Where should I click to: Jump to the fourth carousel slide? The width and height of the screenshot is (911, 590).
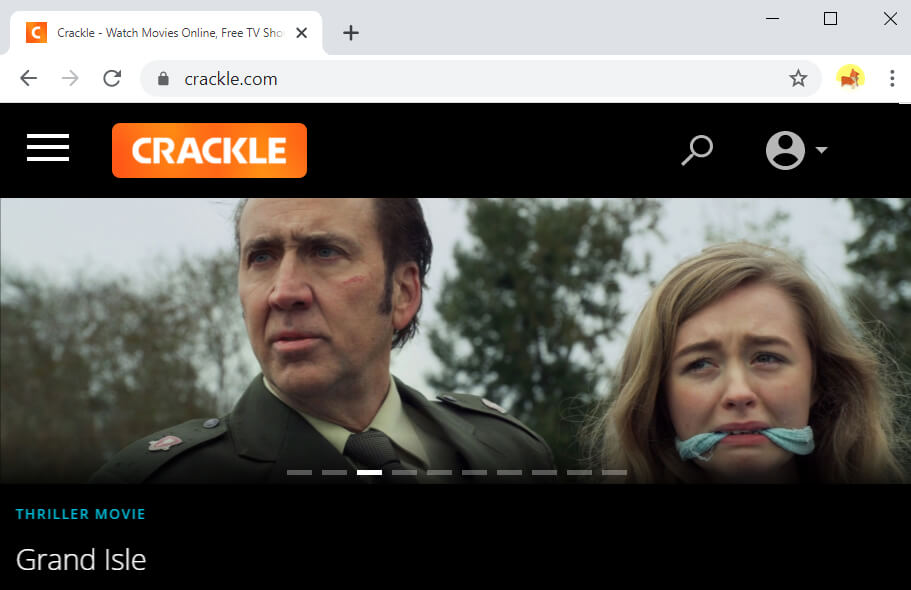[x=404, y=473]
